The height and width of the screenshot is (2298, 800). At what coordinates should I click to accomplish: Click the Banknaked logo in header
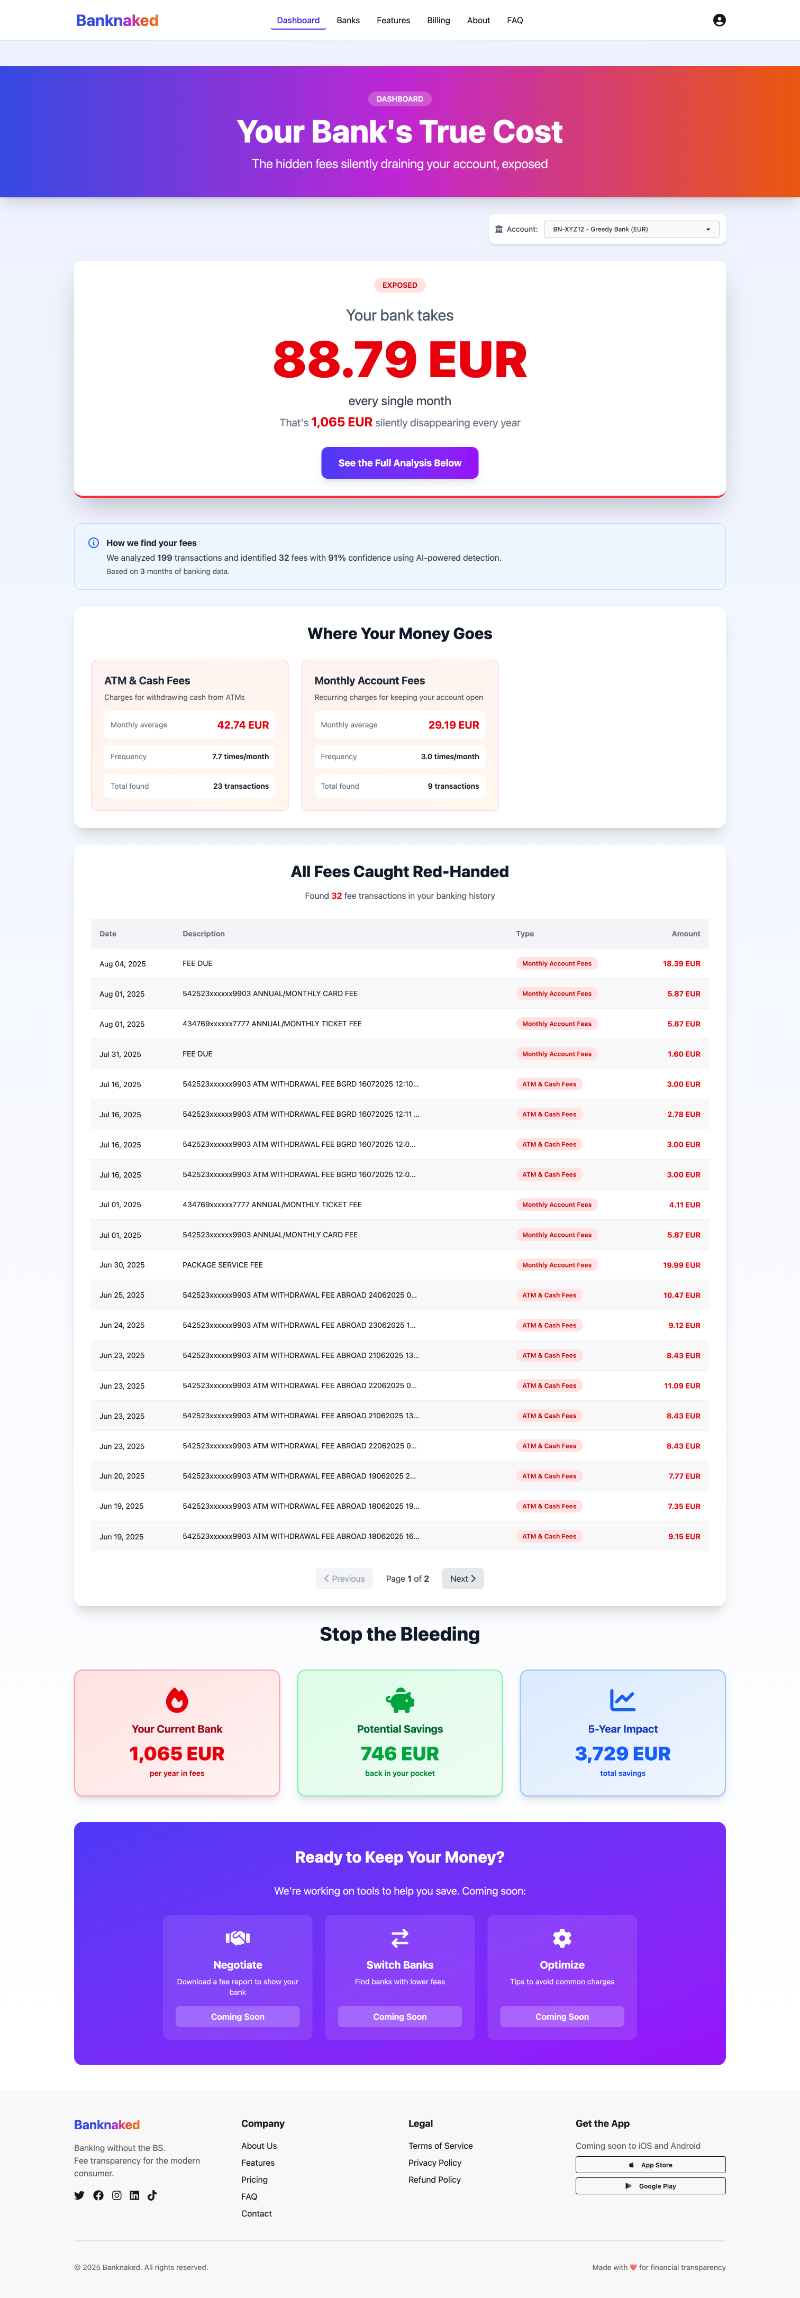click(x=117, y=20)
